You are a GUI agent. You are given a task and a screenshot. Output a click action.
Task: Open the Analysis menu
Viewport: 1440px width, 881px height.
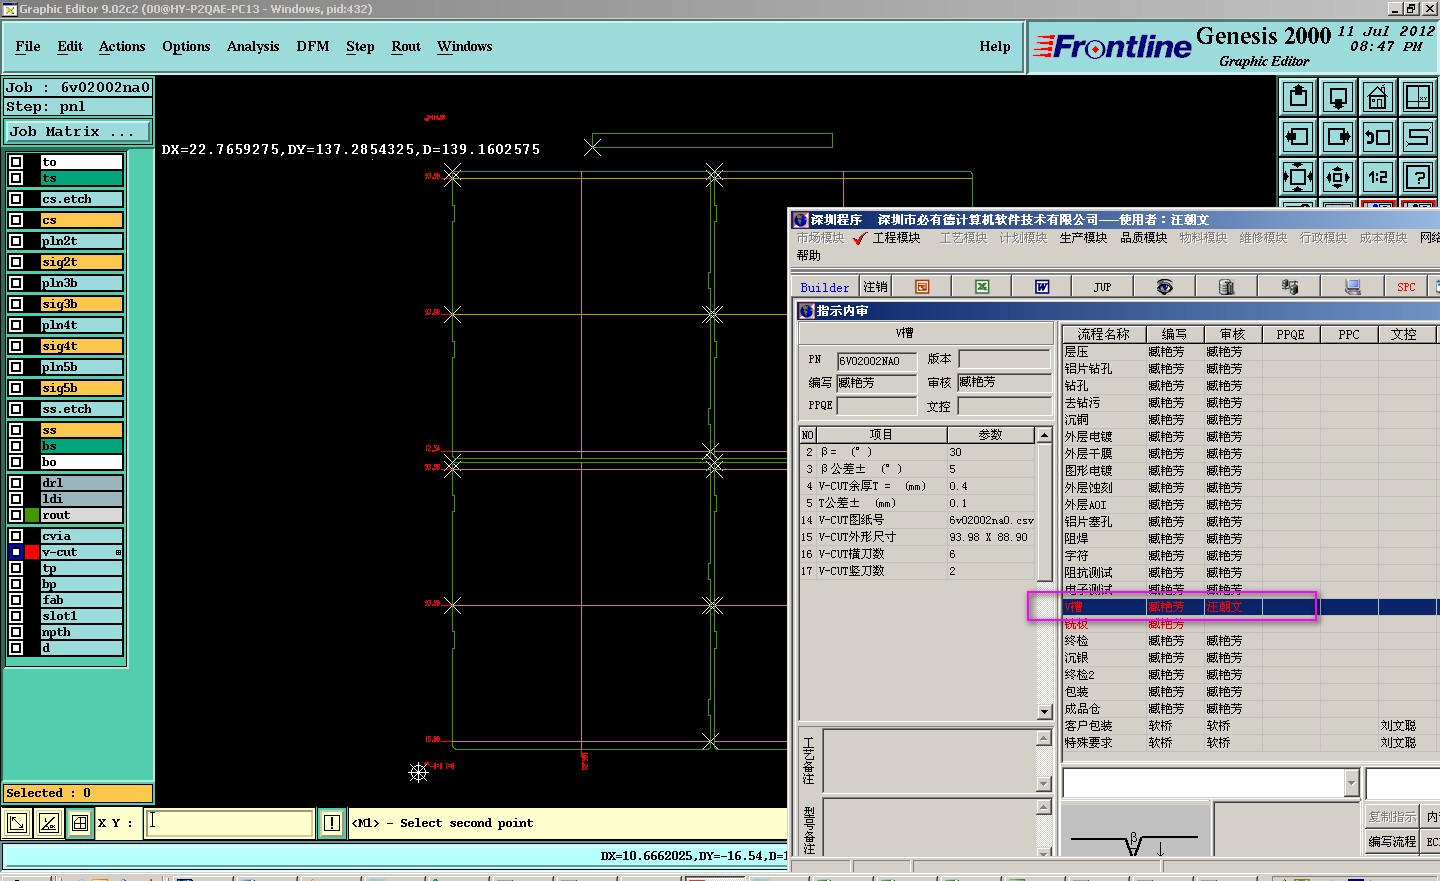(252, 47)
